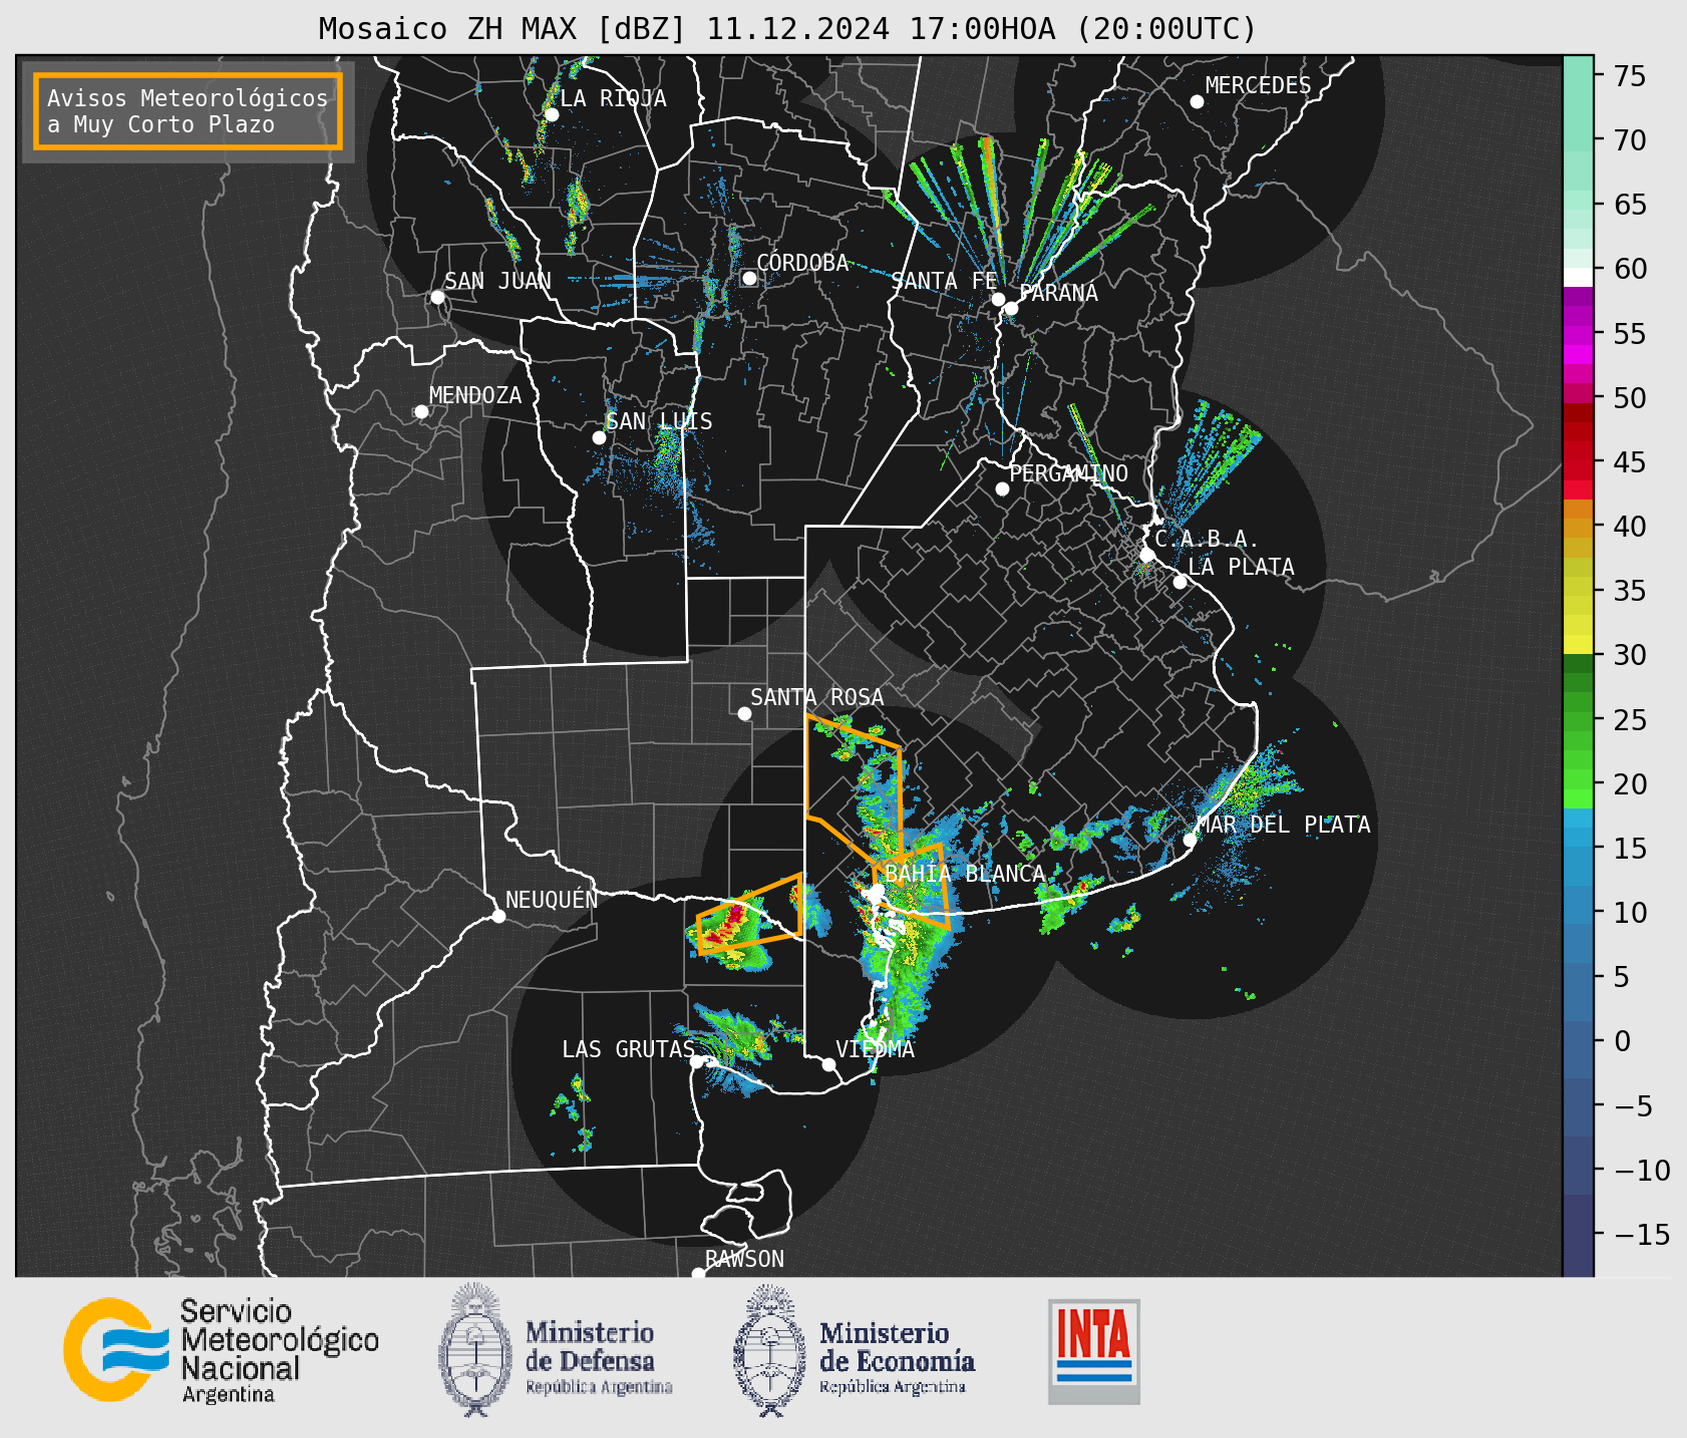
Task: Click the 55 dBZ magenta color band
Action: pyautogui.click(x=1577, y=333)
